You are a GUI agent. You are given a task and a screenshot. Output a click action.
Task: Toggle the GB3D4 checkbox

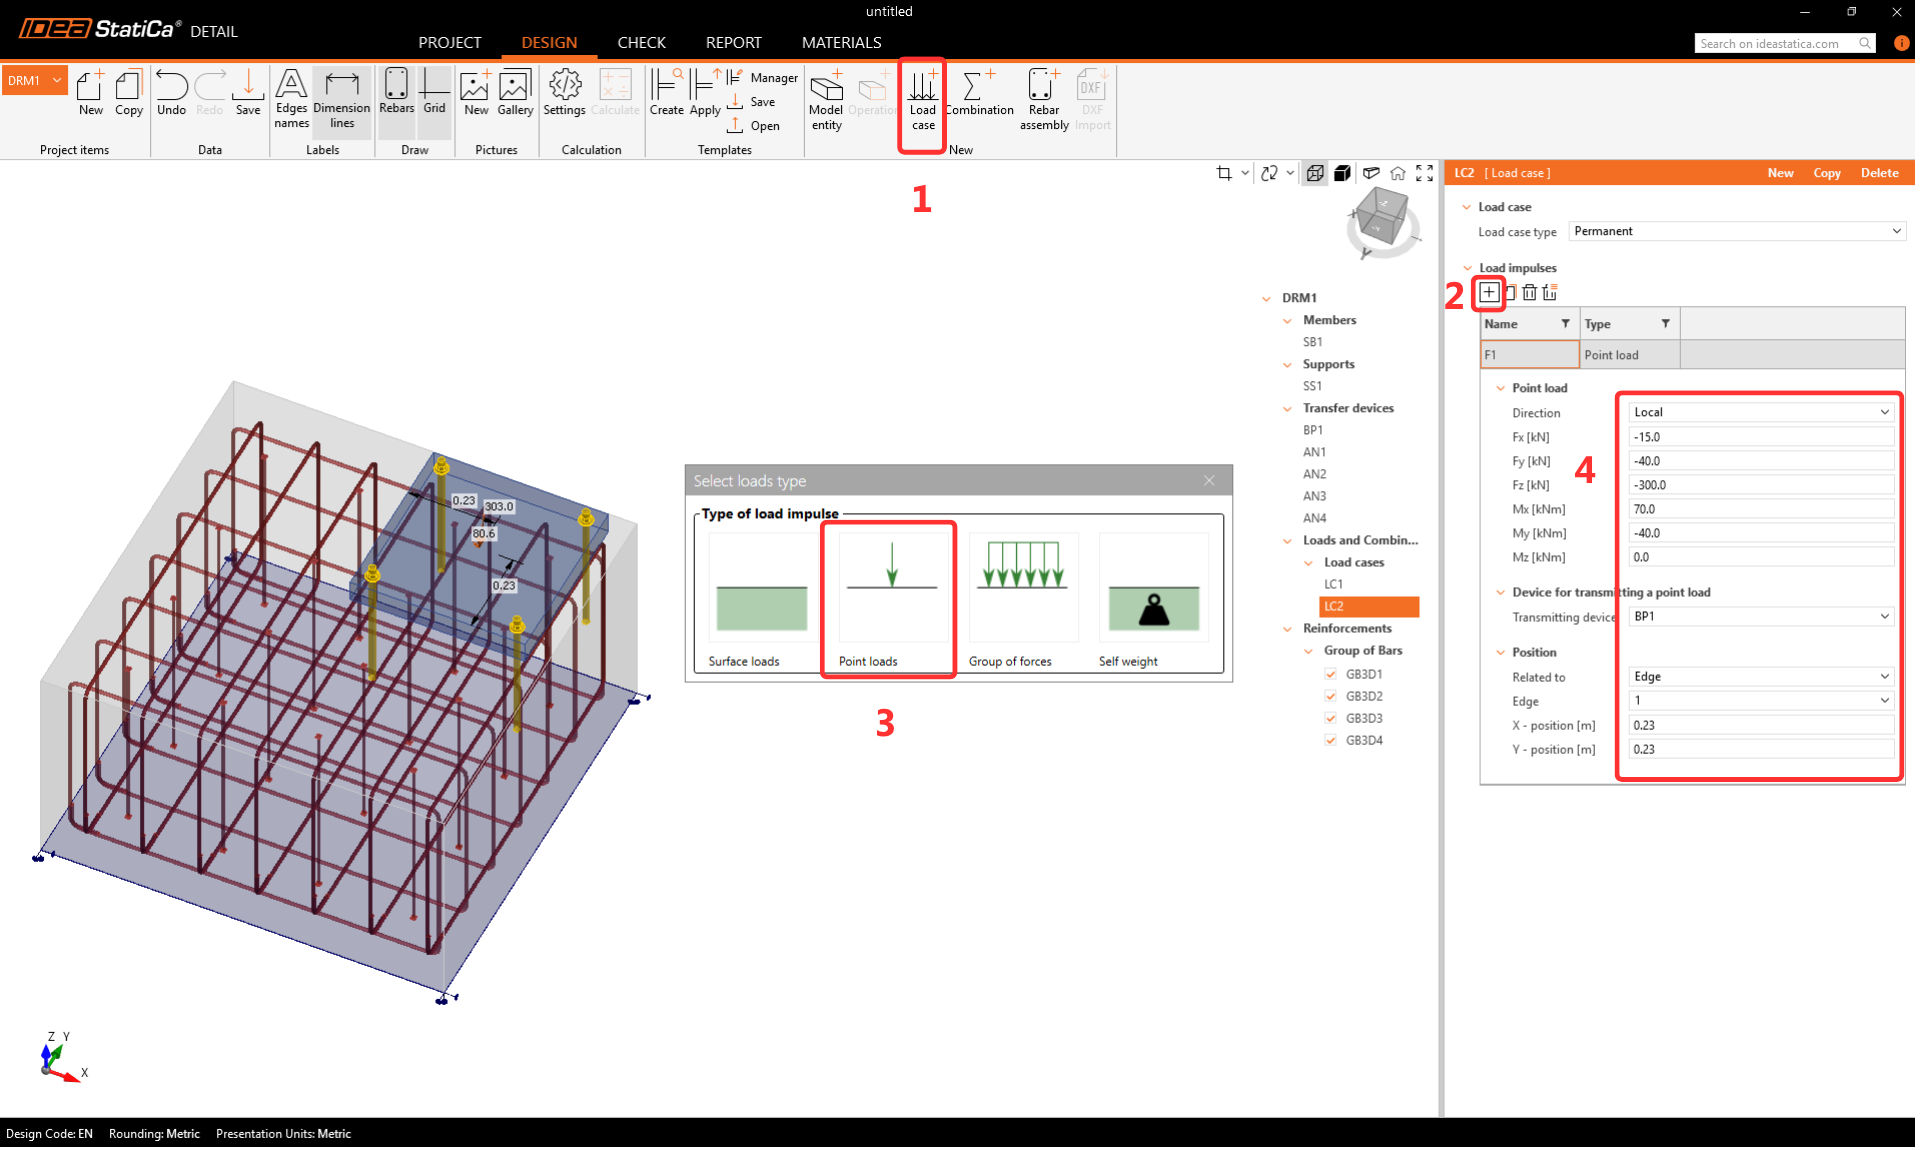click(x=1331, y=740)
